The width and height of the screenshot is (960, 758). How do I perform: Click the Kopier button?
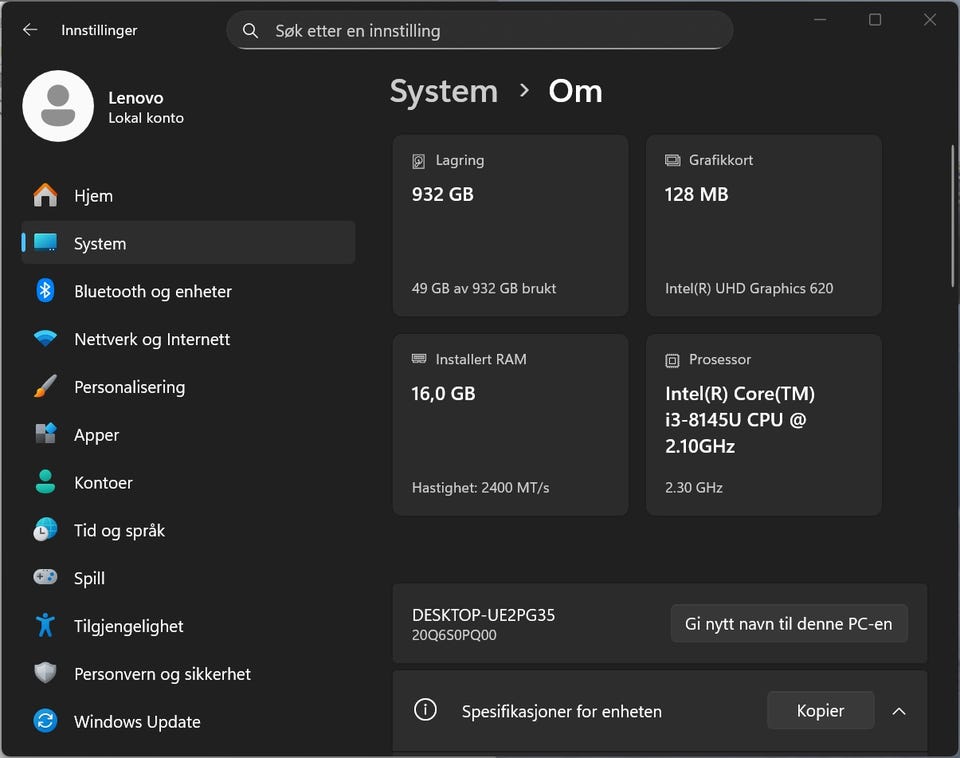click(x=820, y=711)
